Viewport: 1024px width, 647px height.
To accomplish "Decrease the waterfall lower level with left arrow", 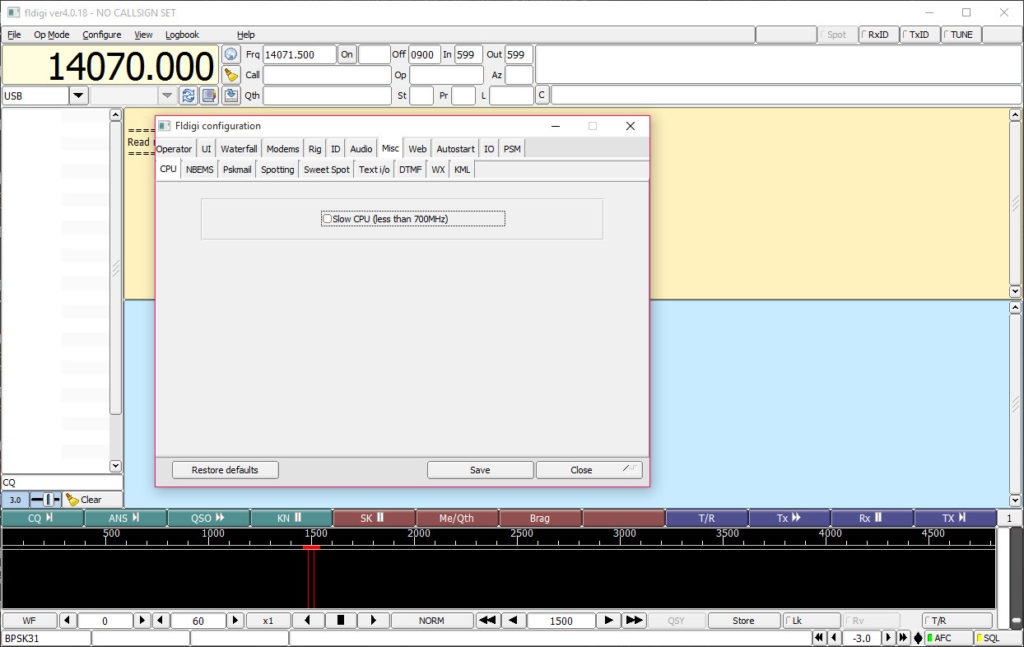I will point(67,620).
